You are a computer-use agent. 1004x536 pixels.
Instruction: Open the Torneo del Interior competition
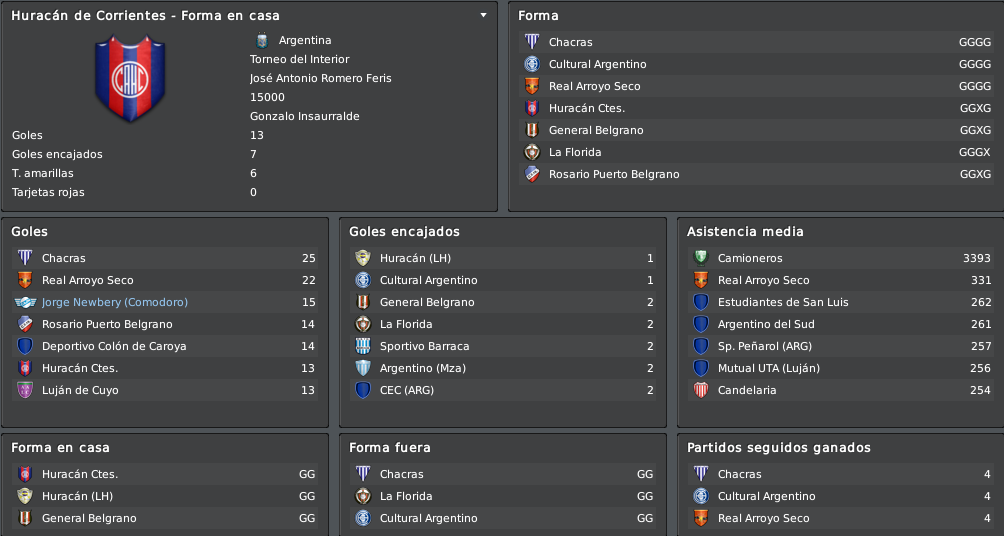pos(300,59)
